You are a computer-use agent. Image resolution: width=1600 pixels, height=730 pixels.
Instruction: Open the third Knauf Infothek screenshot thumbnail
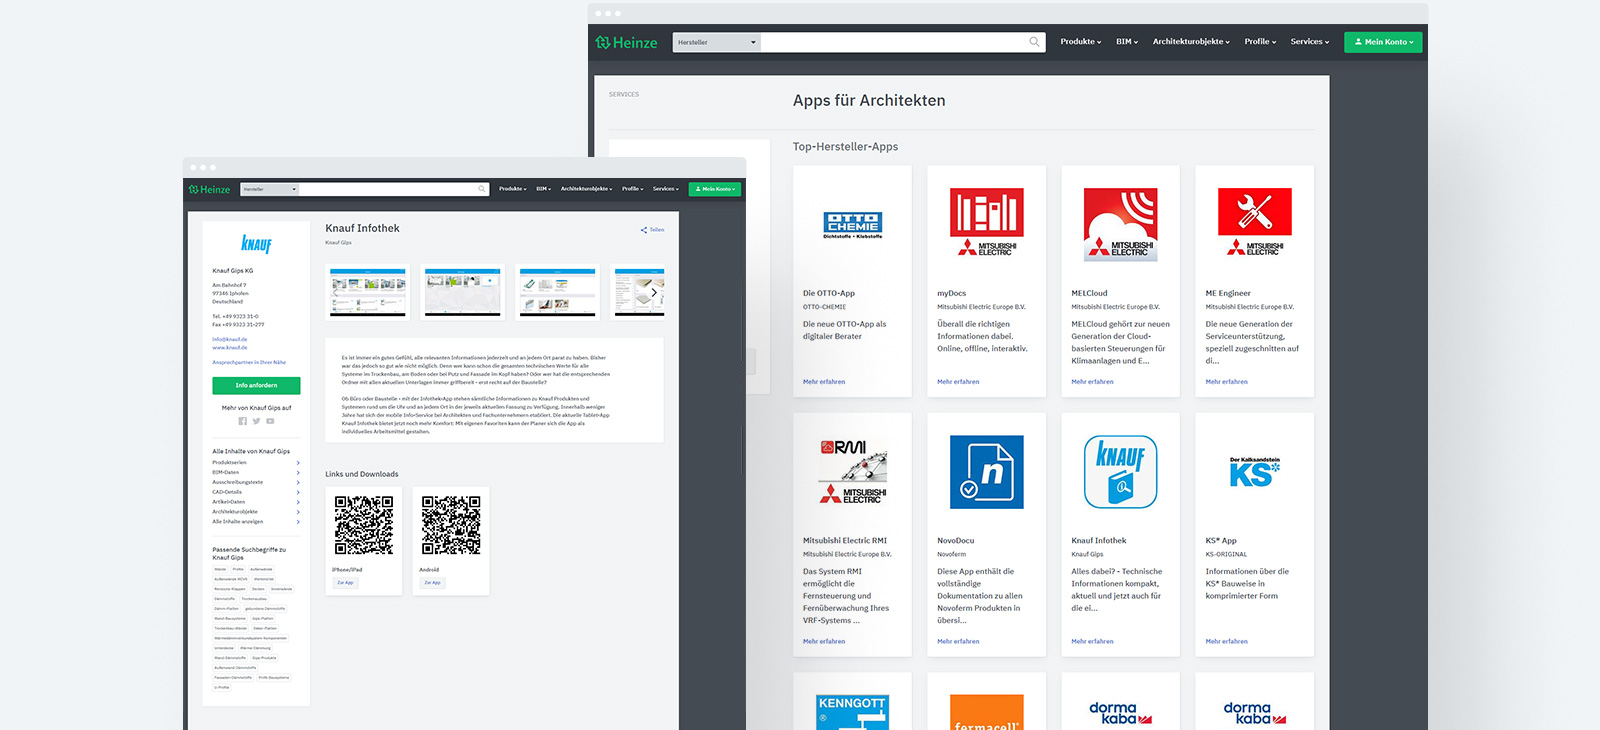(x=557, y=292)
